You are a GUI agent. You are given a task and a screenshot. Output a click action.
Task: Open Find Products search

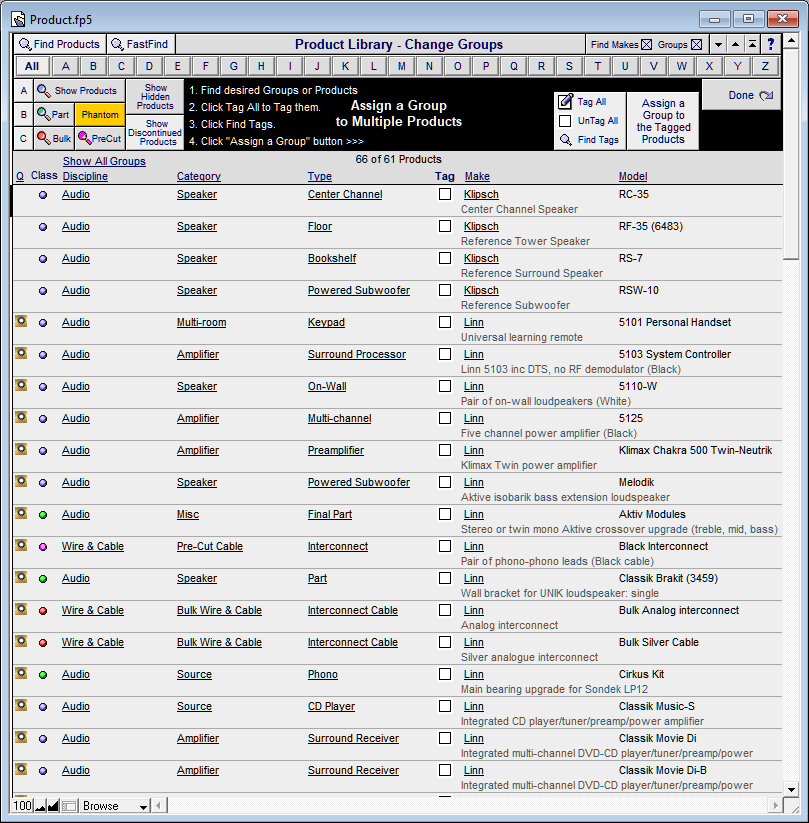60,44
